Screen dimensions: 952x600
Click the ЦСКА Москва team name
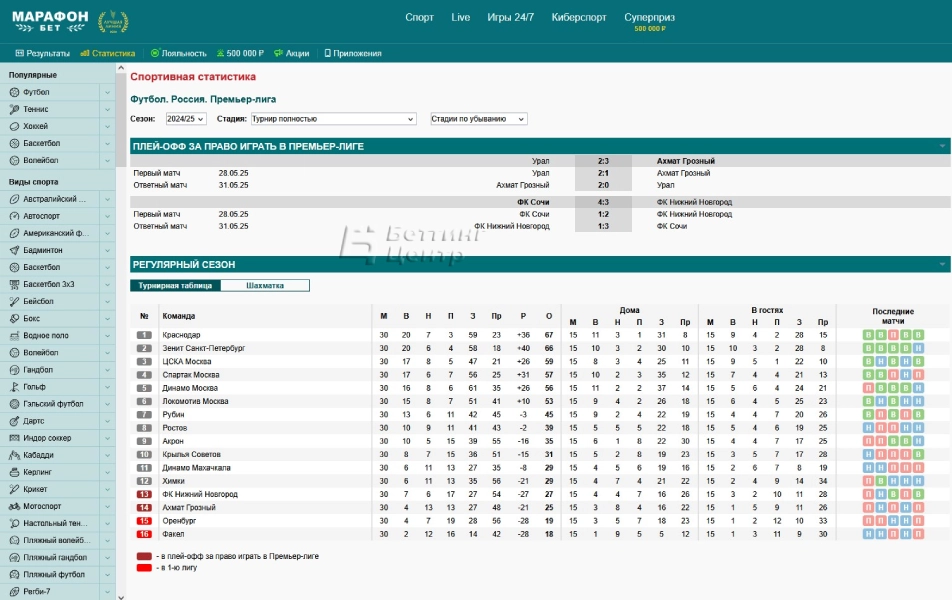pos(186,362)
